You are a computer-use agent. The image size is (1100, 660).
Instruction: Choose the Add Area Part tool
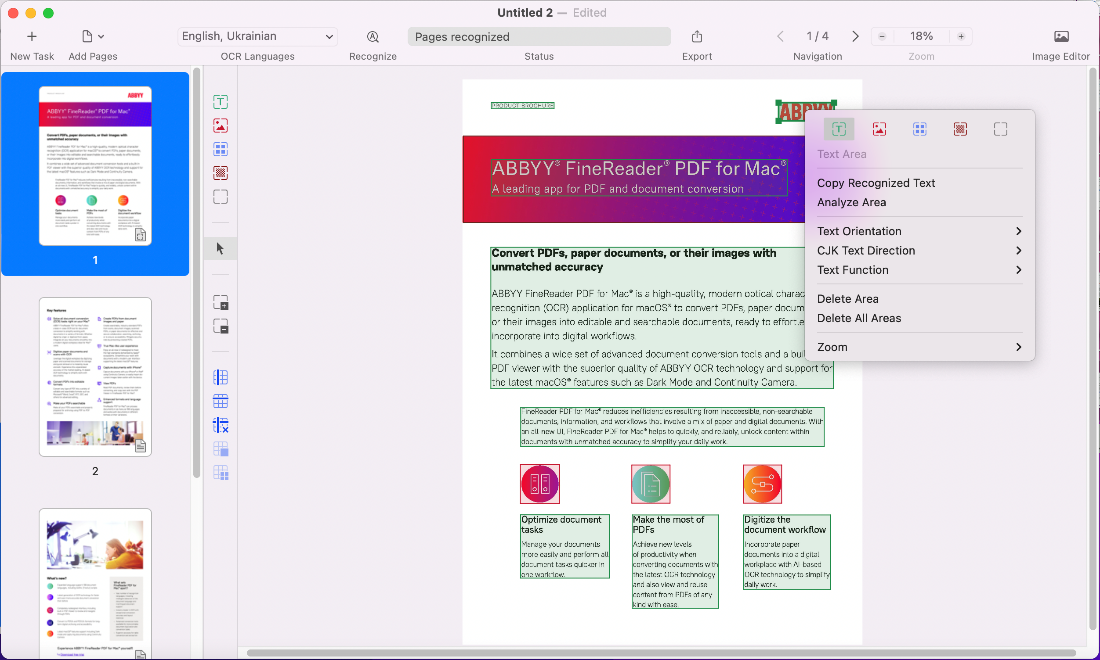[220, 303]
